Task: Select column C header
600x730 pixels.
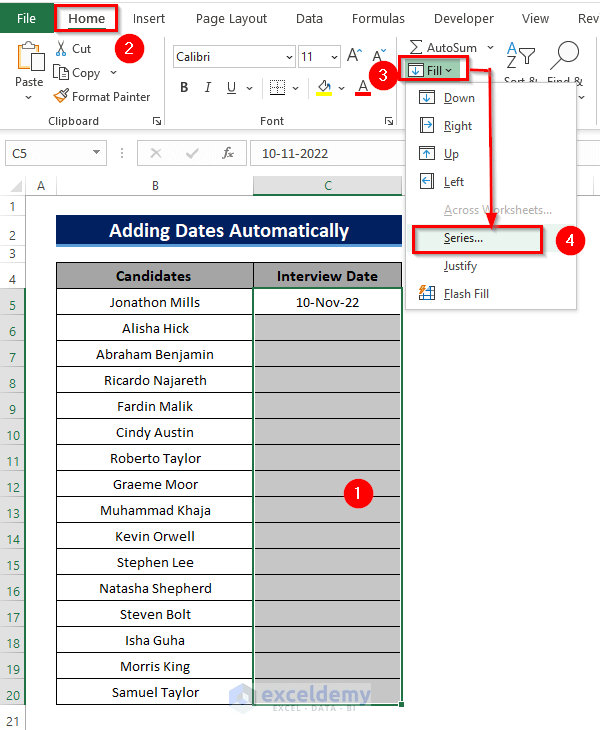Action: (x=328, y=186)
